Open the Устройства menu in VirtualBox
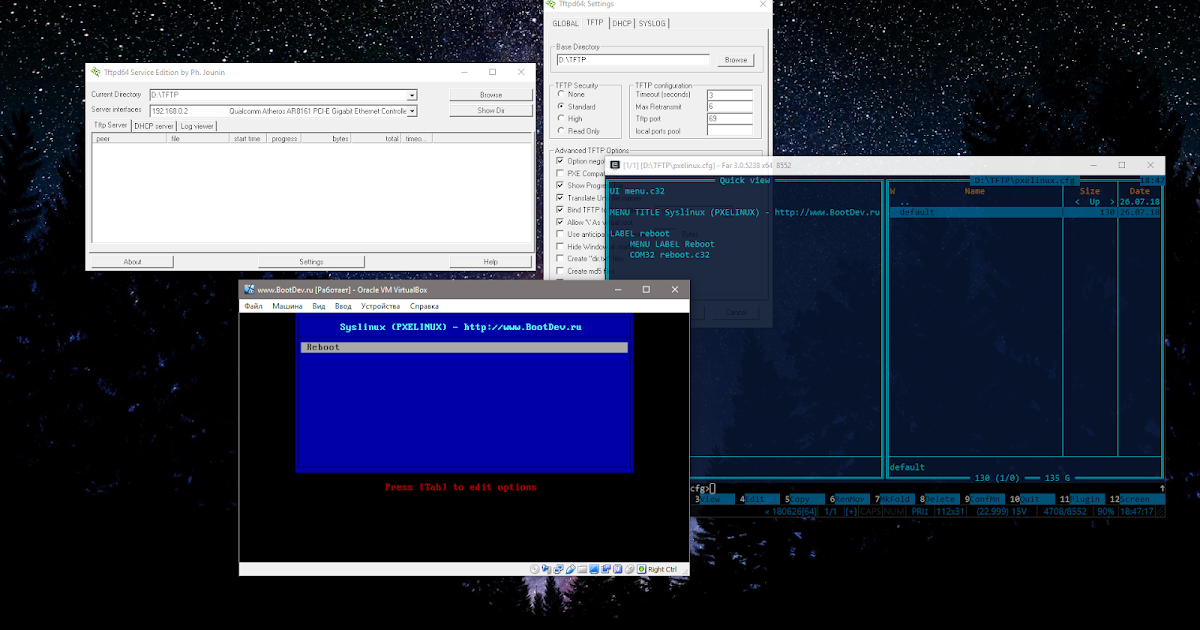Image resolution: width=1200 pixels, height=630 pixels. click(x=381, y=306)
